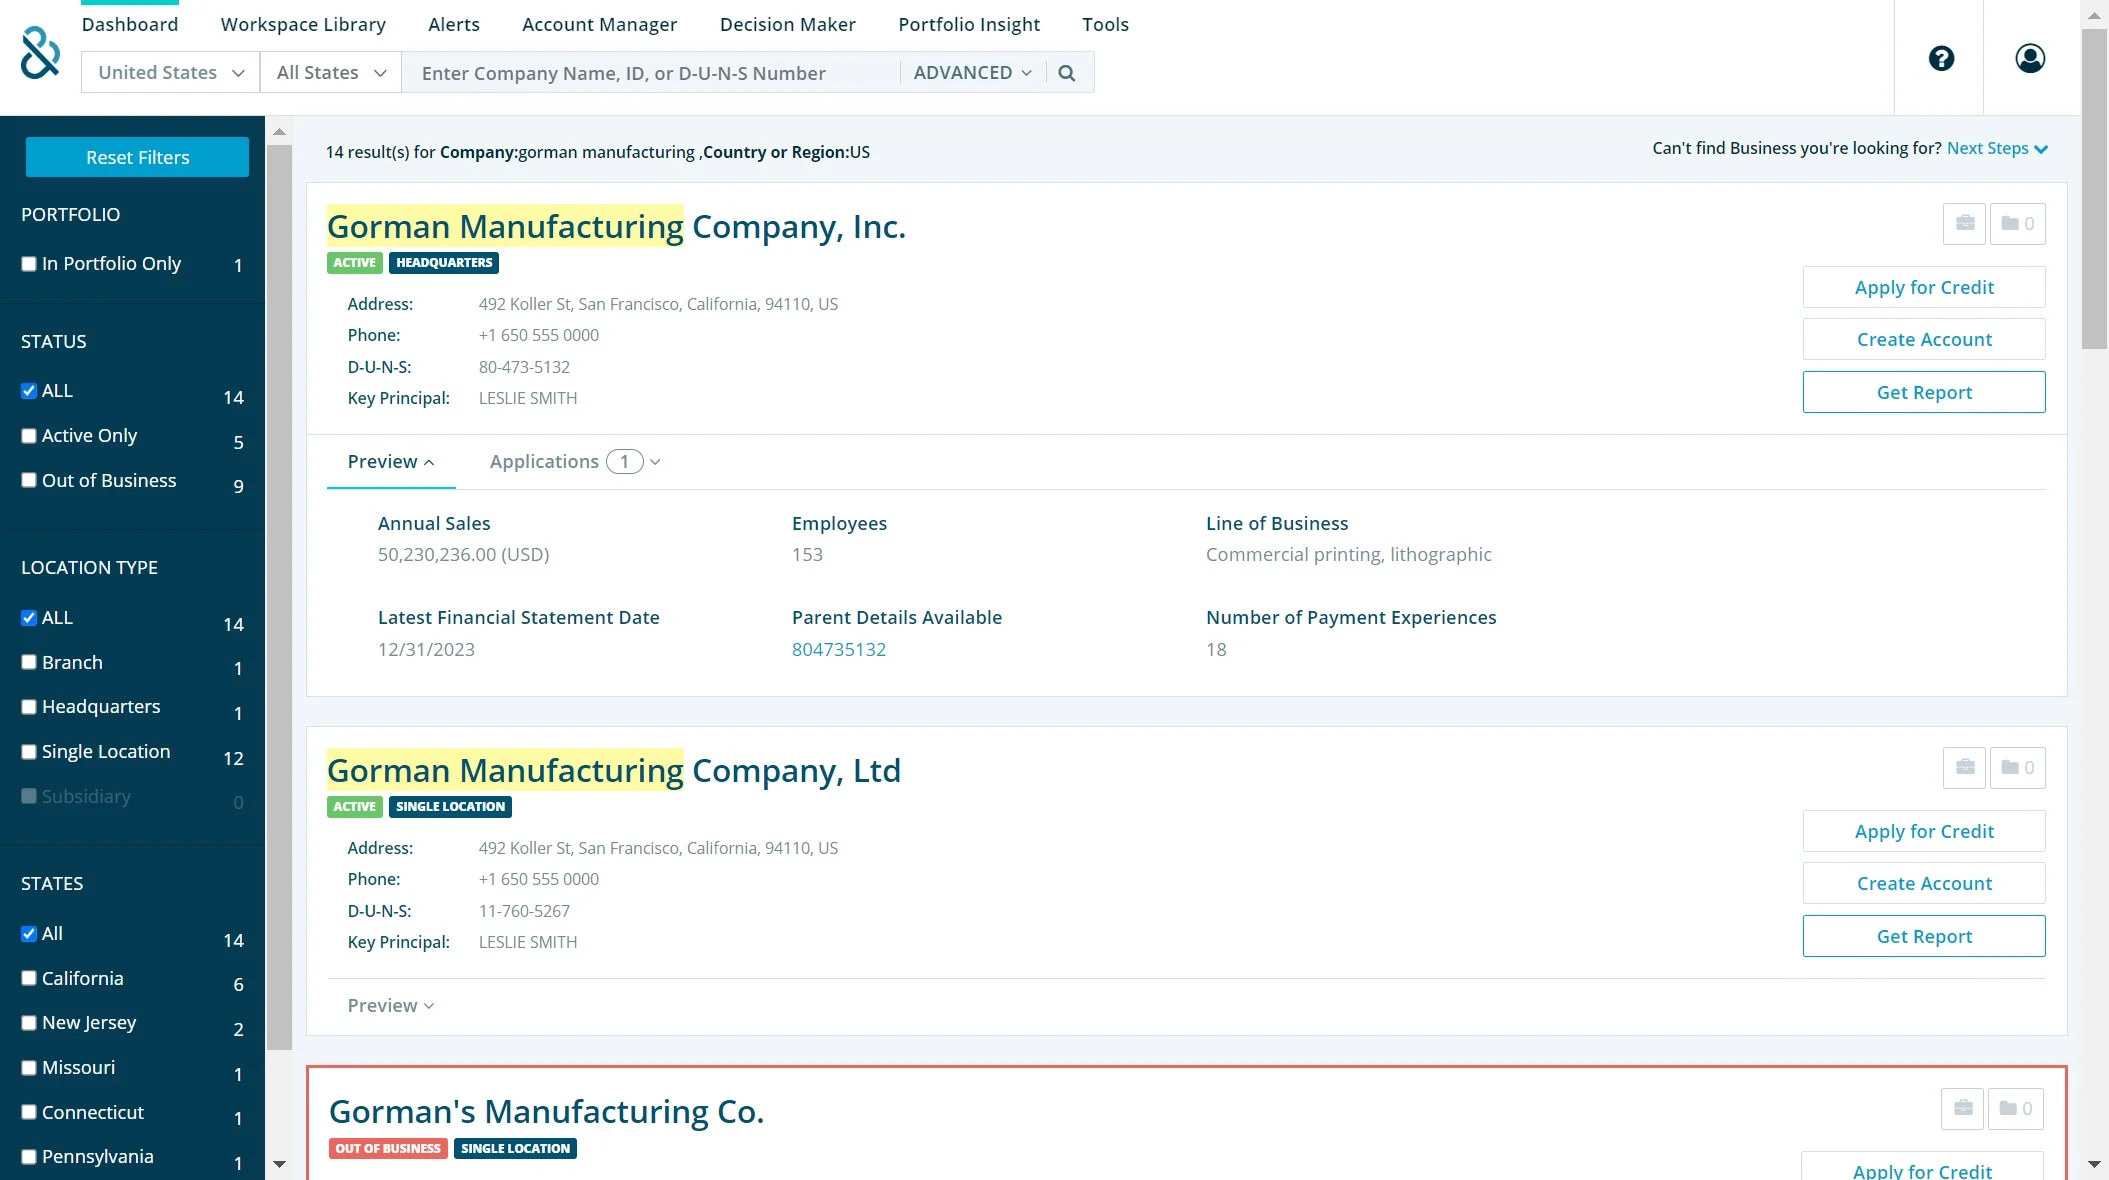Open Gorman Manufacturing Company, Inc. title
The height and width of the screenshot is (1180, 2109).
pos(616,227)
